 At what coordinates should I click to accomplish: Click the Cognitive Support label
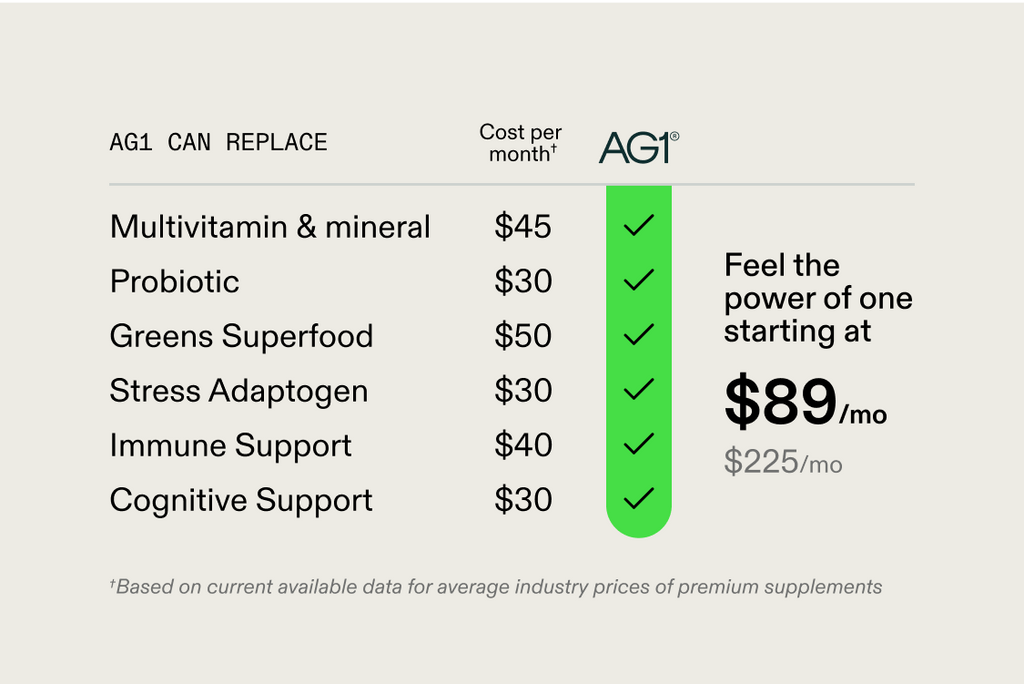[x=241, y=500]
